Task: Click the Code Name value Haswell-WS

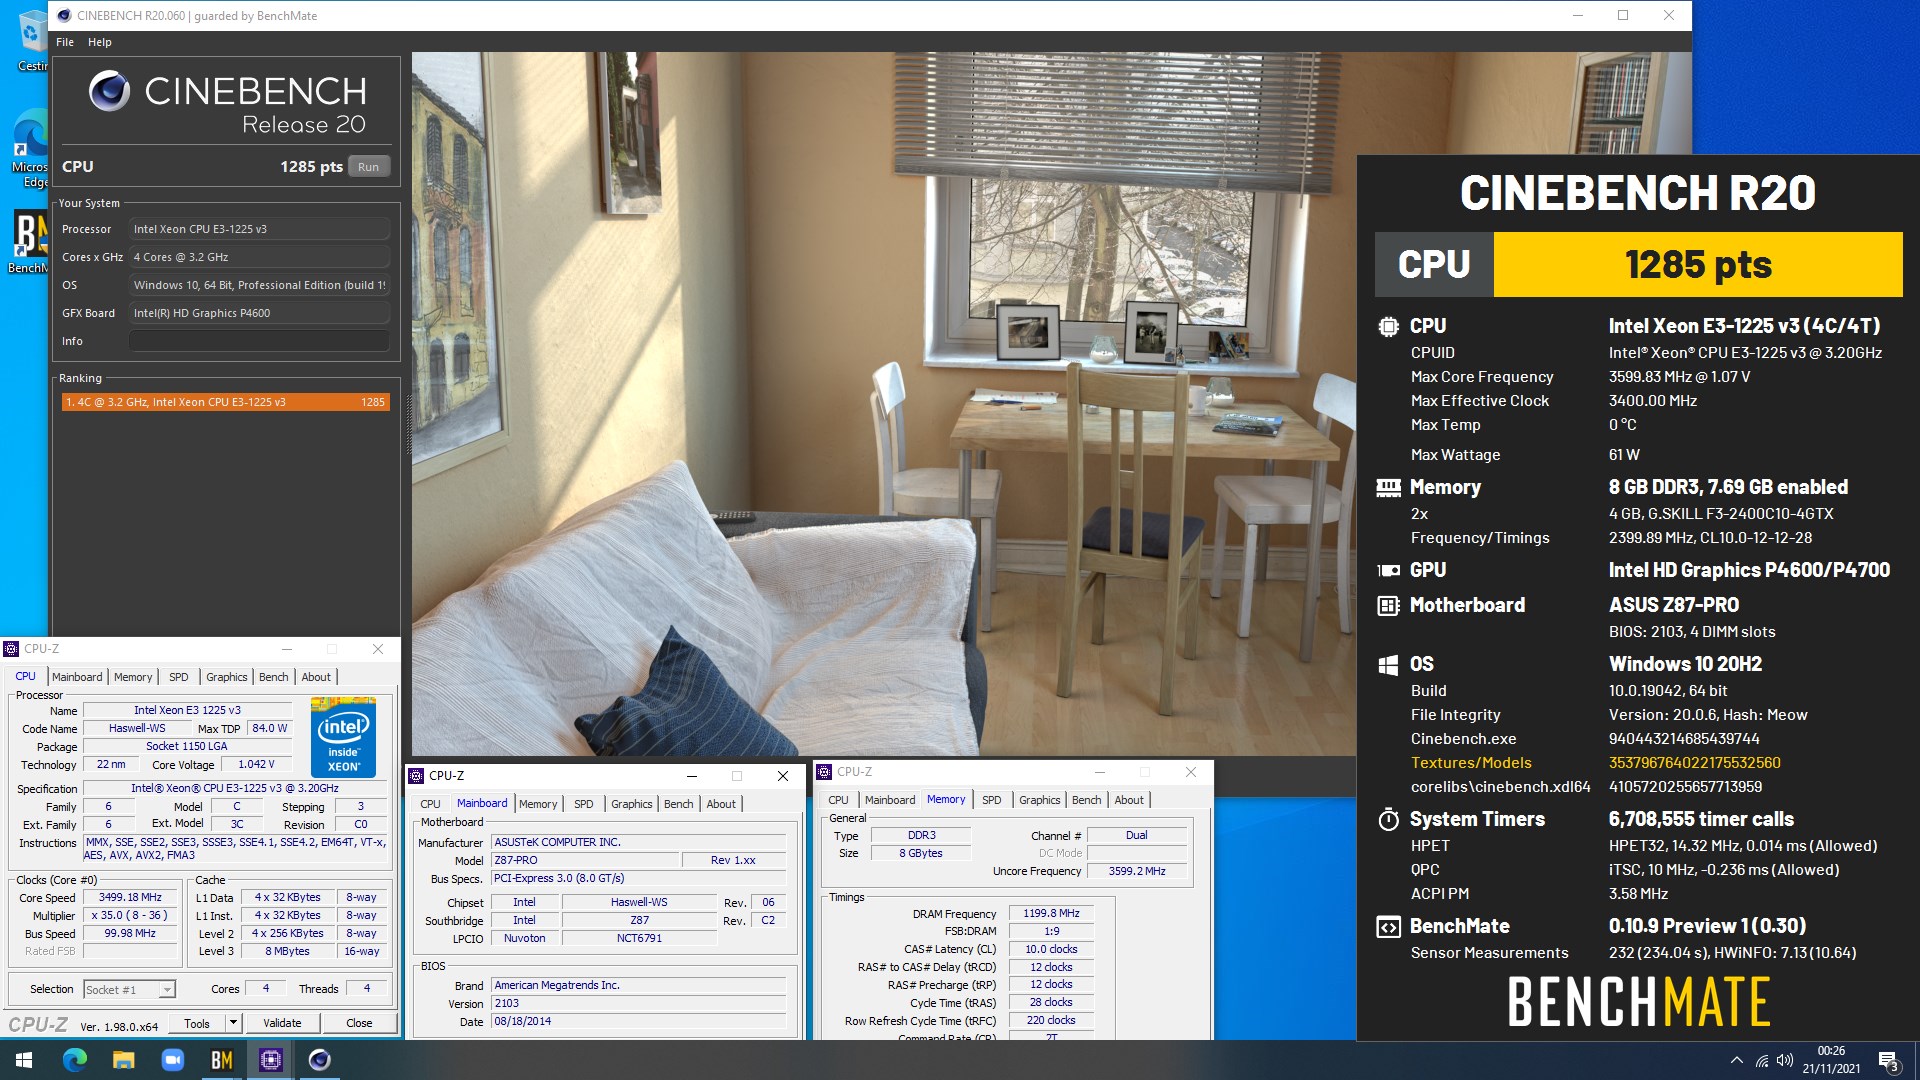Action: (137, 728)
